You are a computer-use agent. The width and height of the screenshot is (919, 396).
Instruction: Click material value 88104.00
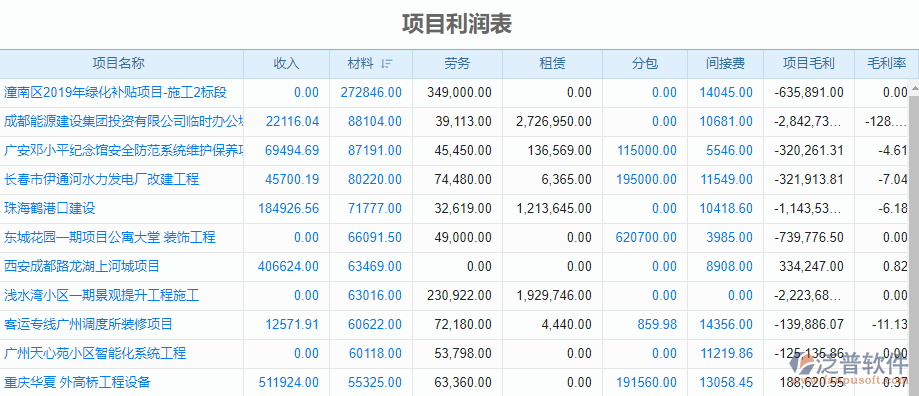click(x=375, y=121)
